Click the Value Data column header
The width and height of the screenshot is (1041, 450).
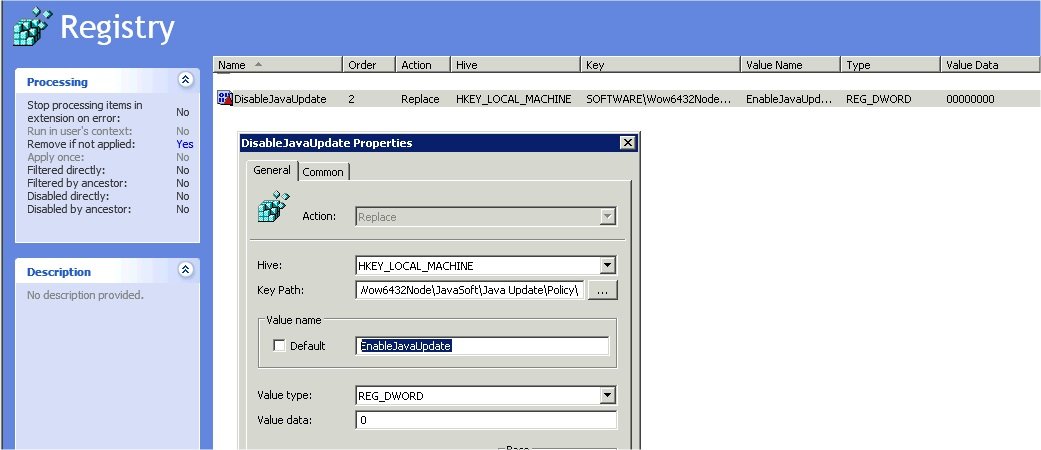click(x=983, y=65)
